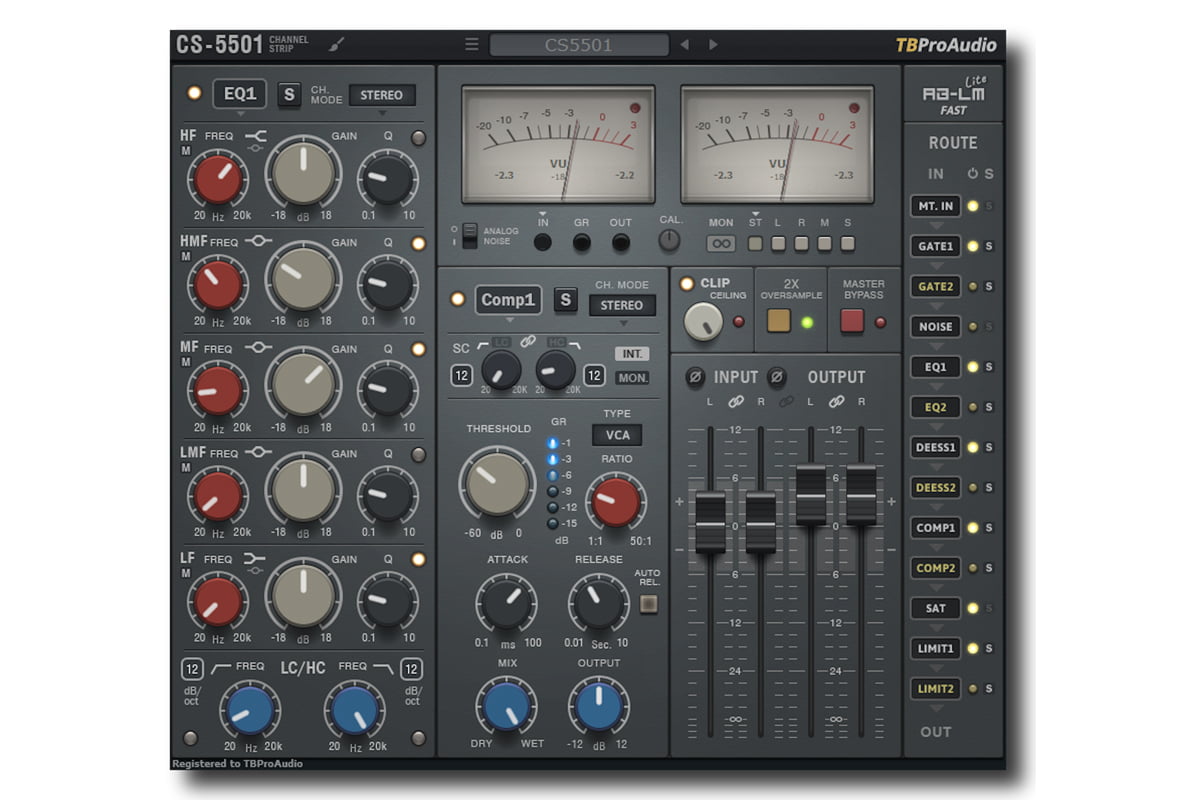Viewport: 1200px width, 800px height.
Task: Select the DEESS1 module in the route list
Action: pos(935,447)
